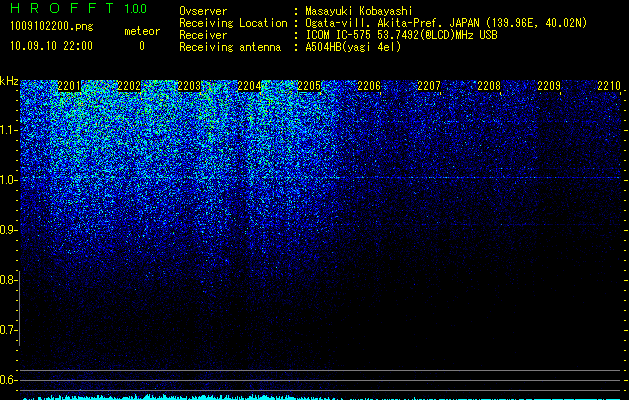Click the 2202 time marker

(129, 86)
